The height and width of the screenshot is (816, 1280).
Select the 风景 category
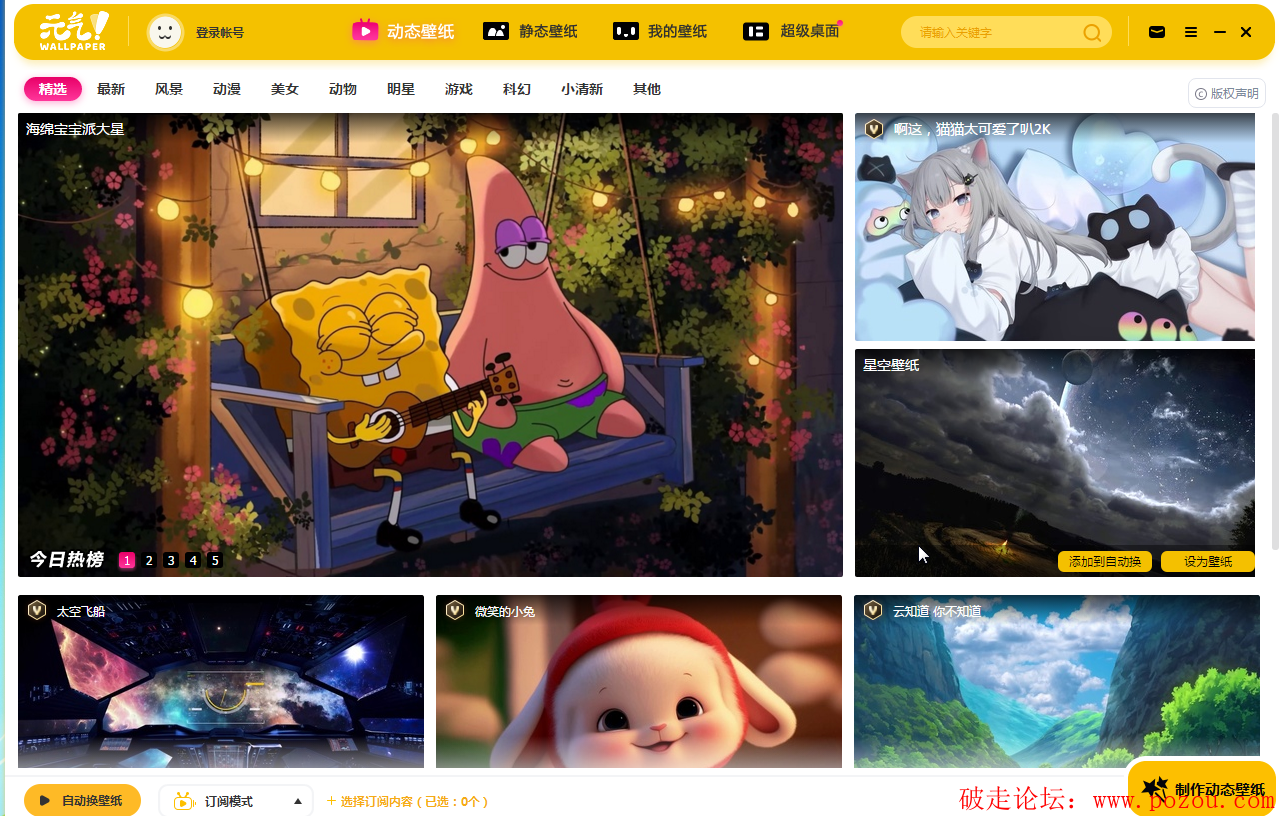point(169,89)
